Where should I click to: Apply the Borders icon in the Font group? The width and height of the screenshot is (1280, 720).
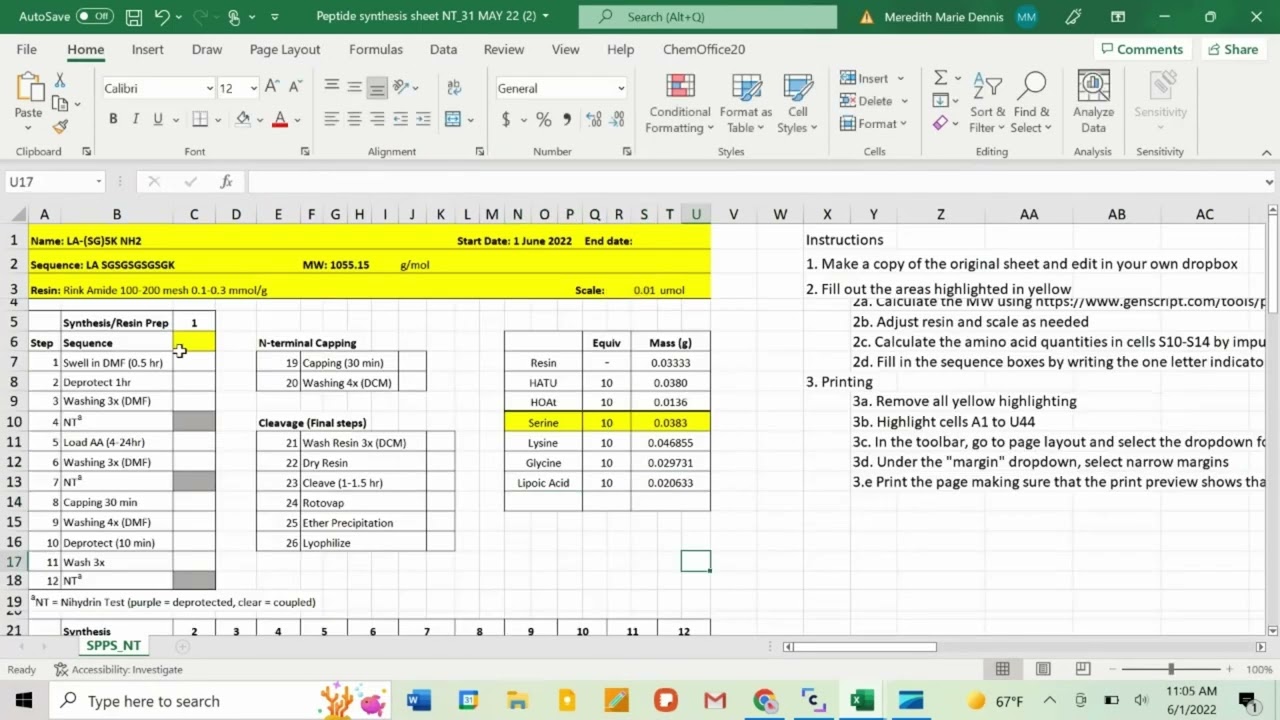click(200, 119)
